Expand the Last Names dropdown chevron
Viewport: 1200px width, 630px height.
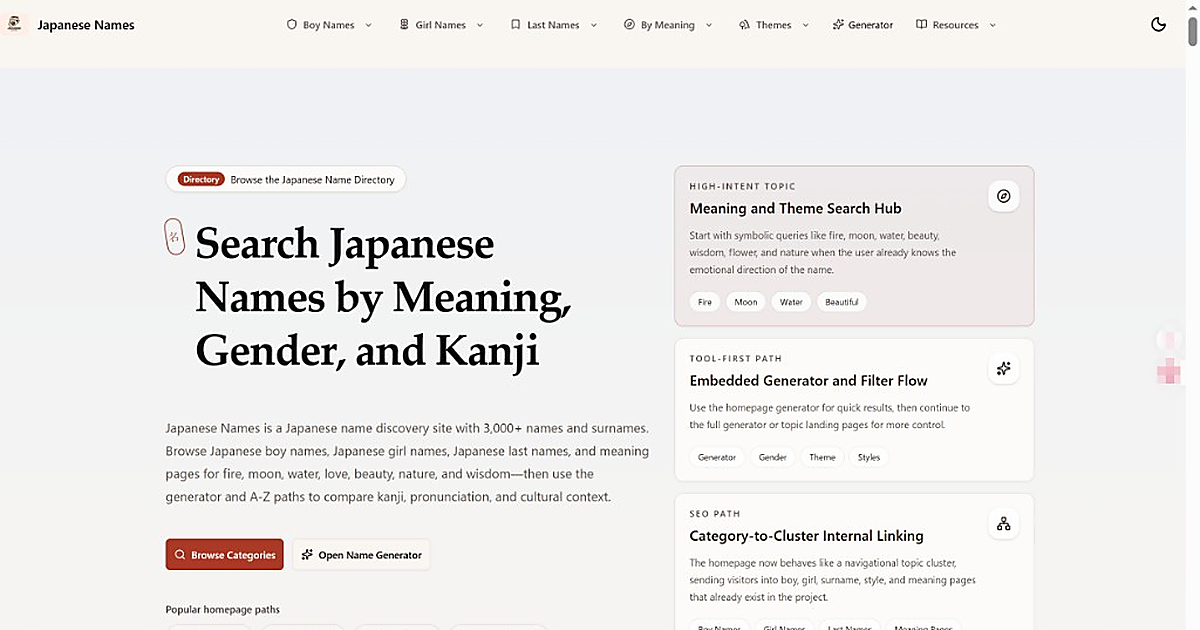(594, 25)
